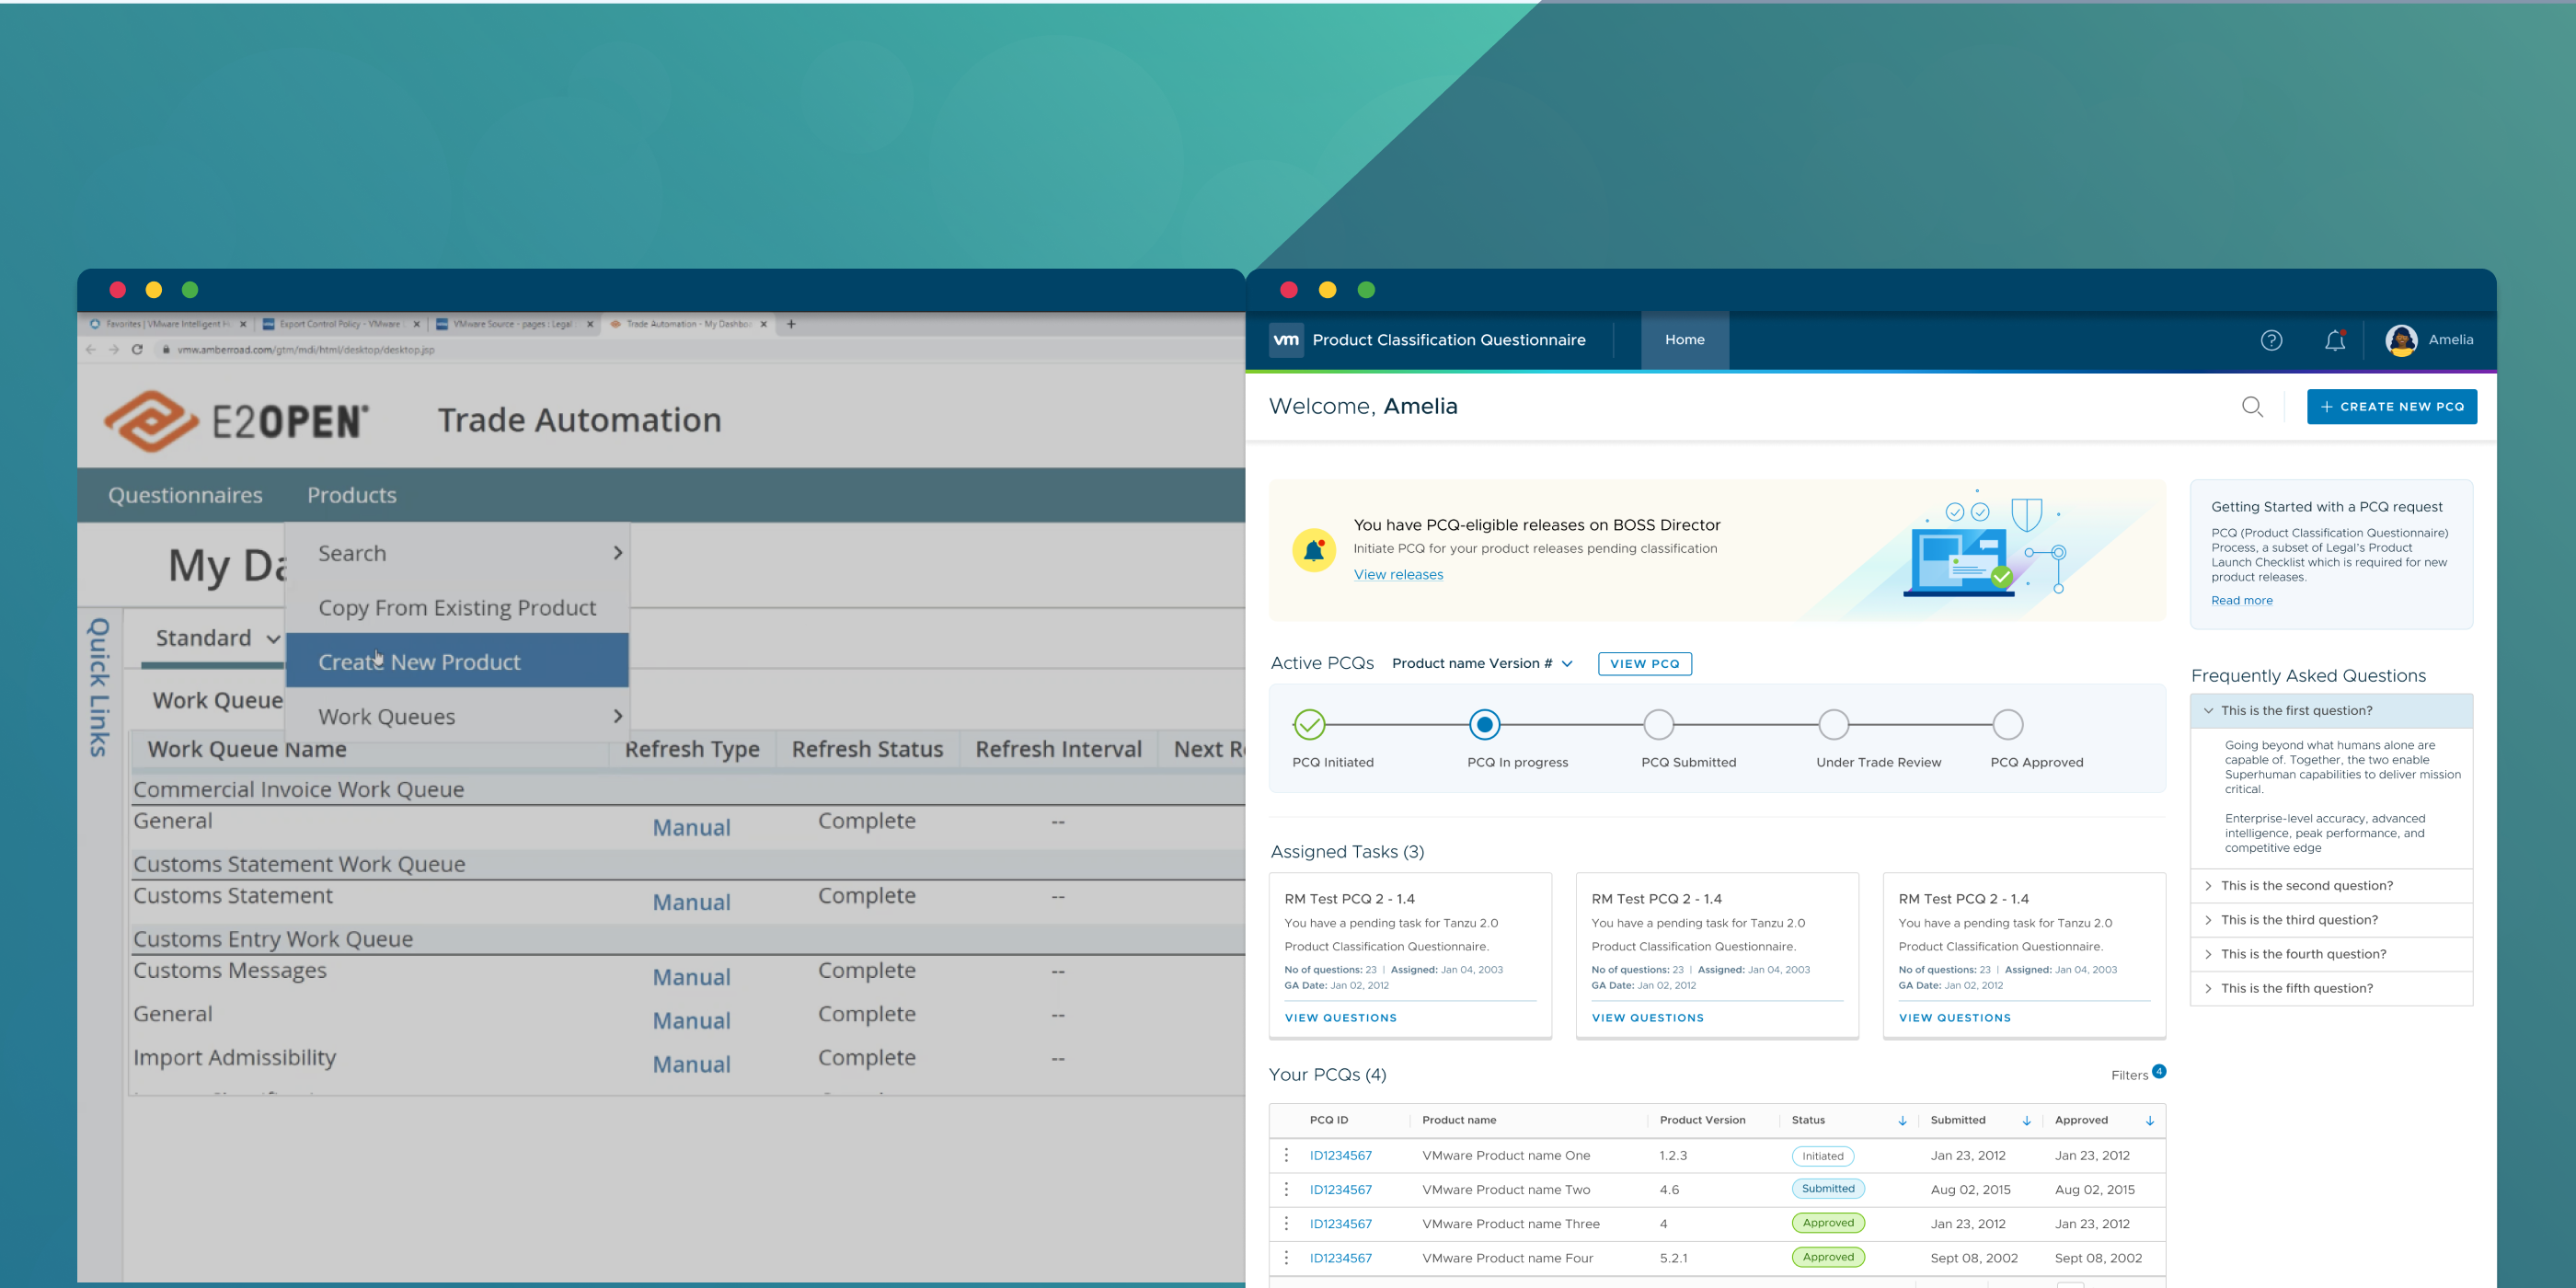Open the kebab menu on the first PCQ row
The height and width of the screenshot is (1288, 2576).
point(1287,1155)
